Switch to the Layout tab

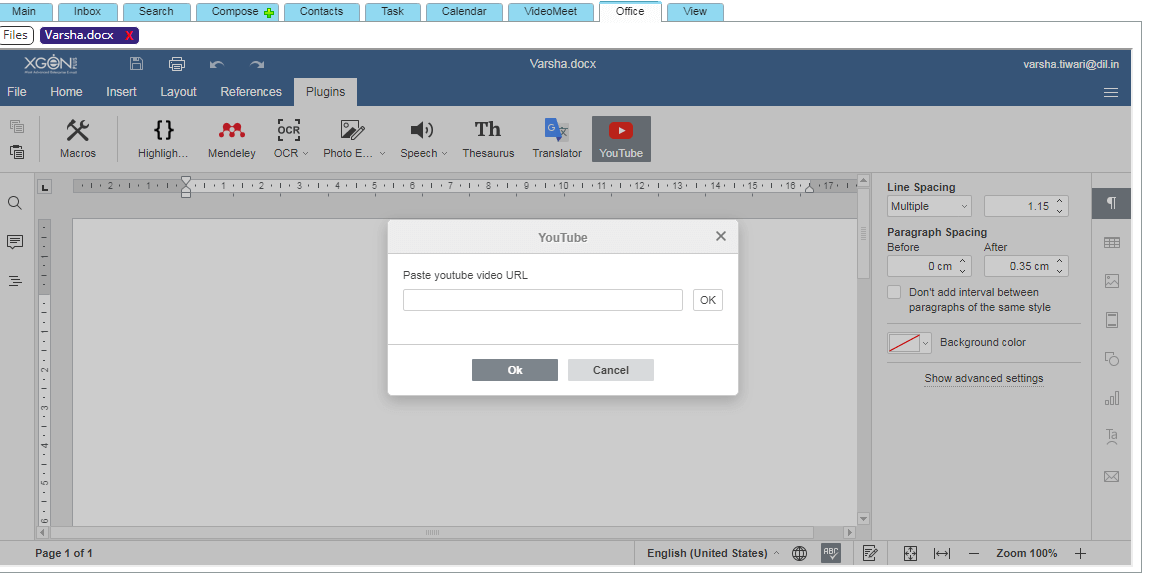(x=178, y=92)
